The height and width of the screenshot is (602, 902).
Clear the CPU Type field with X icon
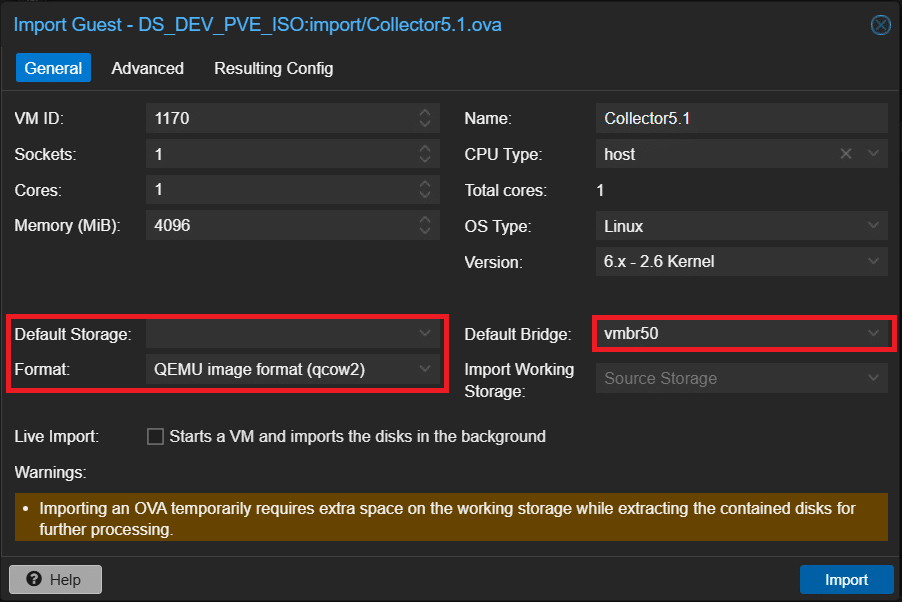tap(846, 154)
